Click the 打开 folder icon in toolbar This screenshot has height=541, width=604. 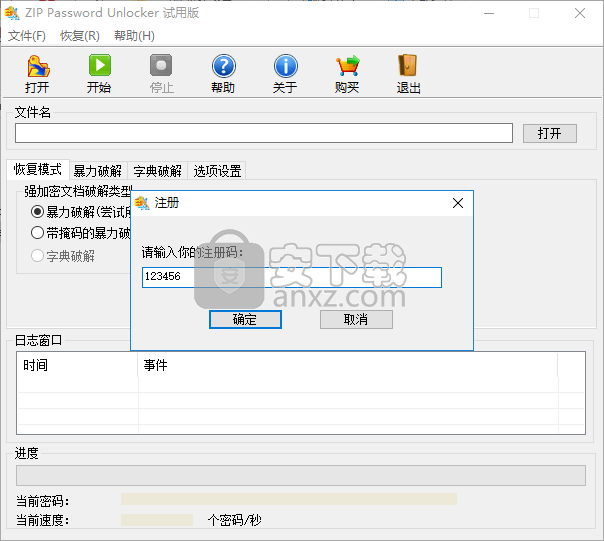(38, 66)
